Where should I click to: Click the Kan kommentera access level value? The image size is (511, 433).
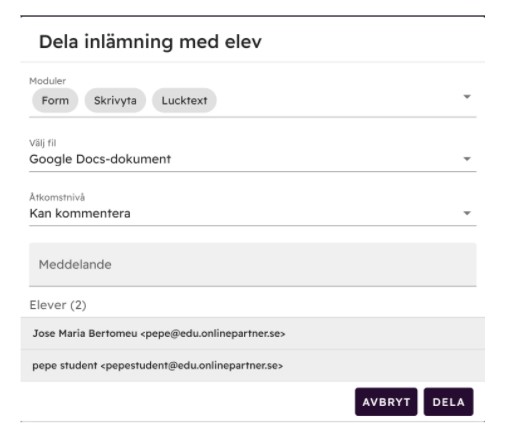click(x=80, y=213)
